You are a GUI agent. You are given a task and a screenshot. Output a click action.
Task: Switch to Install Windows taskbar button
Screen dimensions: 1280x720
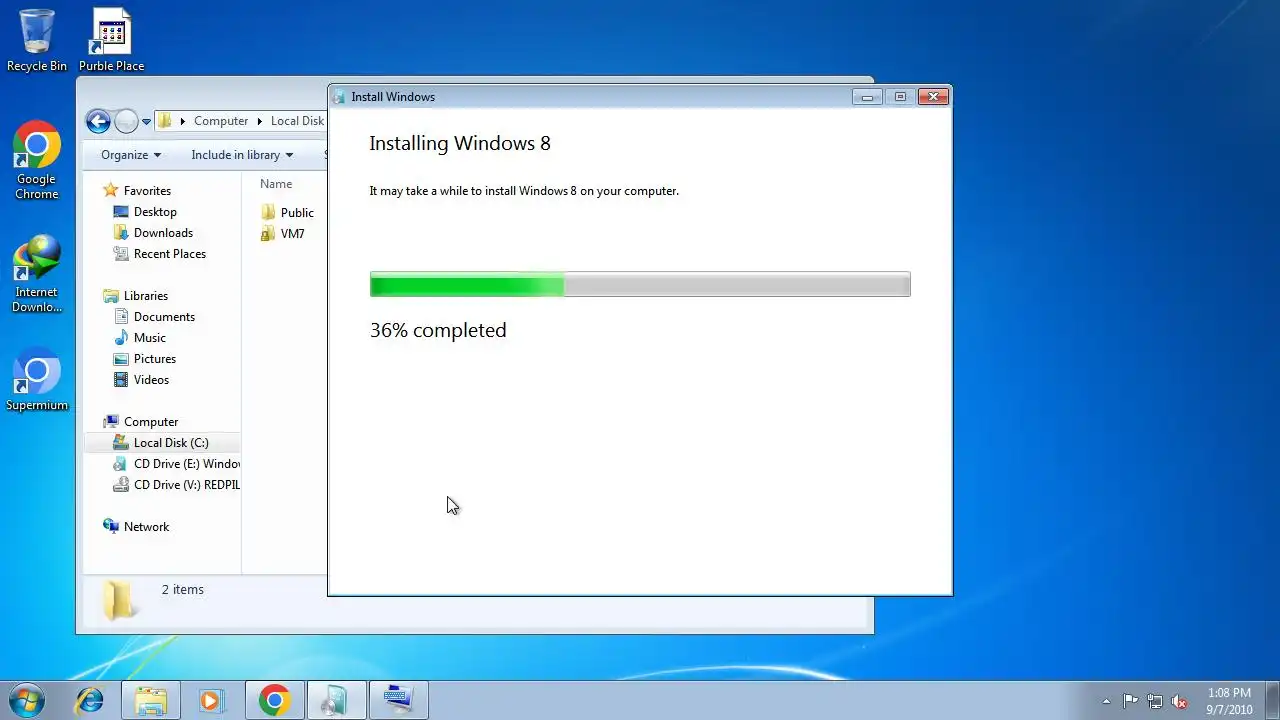pos(335,700)
